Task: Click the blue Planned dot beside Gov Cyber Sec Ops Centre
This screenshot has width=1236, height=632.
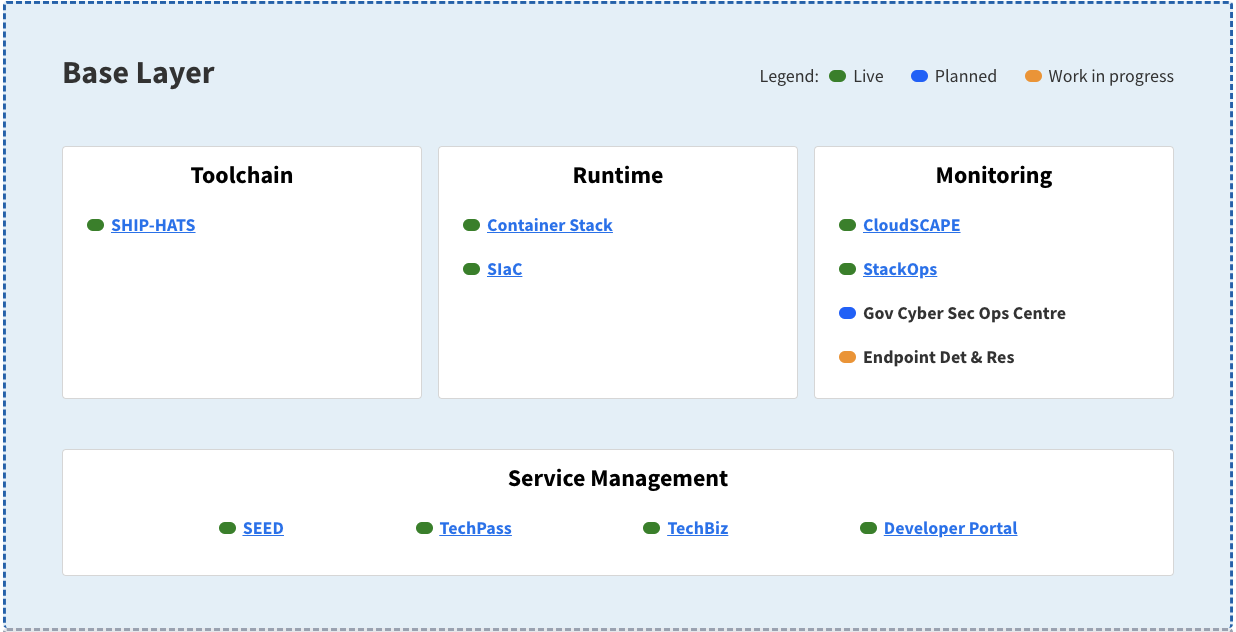Action: point(847,313)
